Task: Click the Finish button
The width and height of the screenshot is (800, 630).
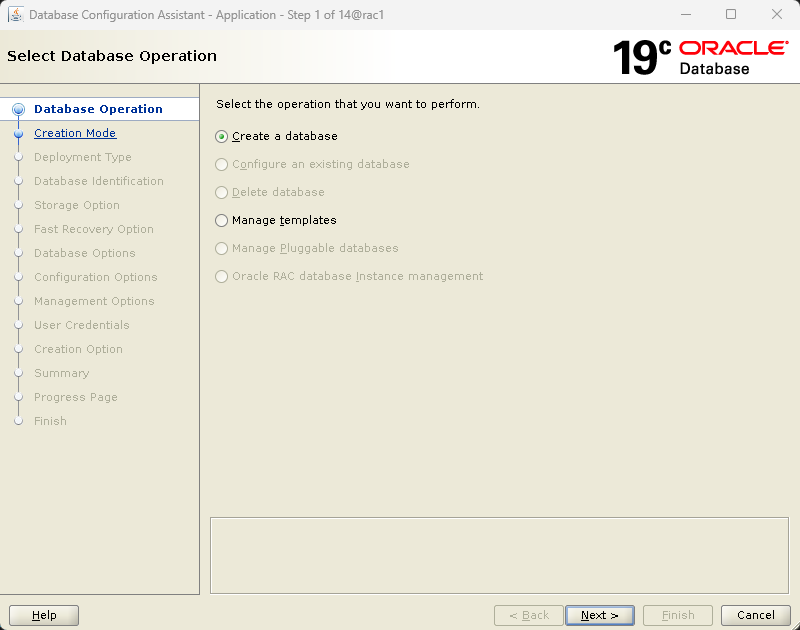Action: (x=677, y=615)
